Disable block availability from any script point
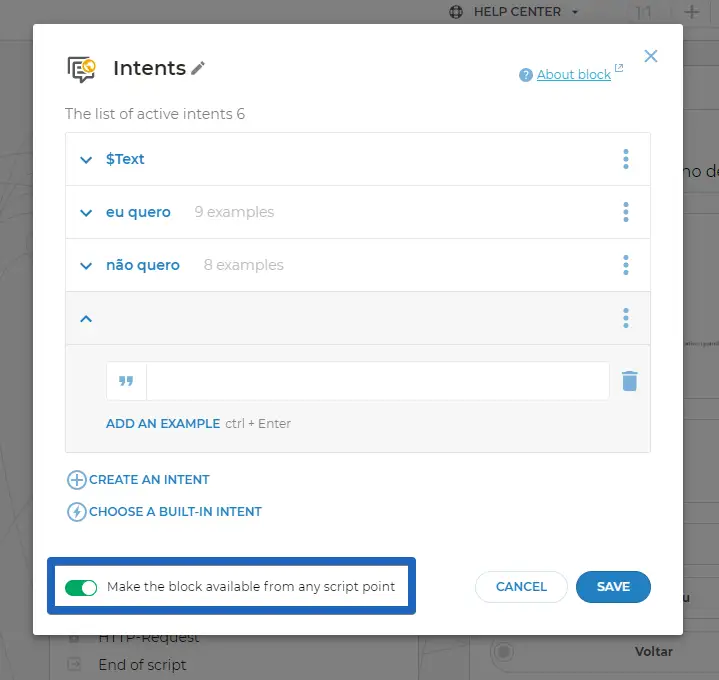719x680 pixels. (81, 587)
